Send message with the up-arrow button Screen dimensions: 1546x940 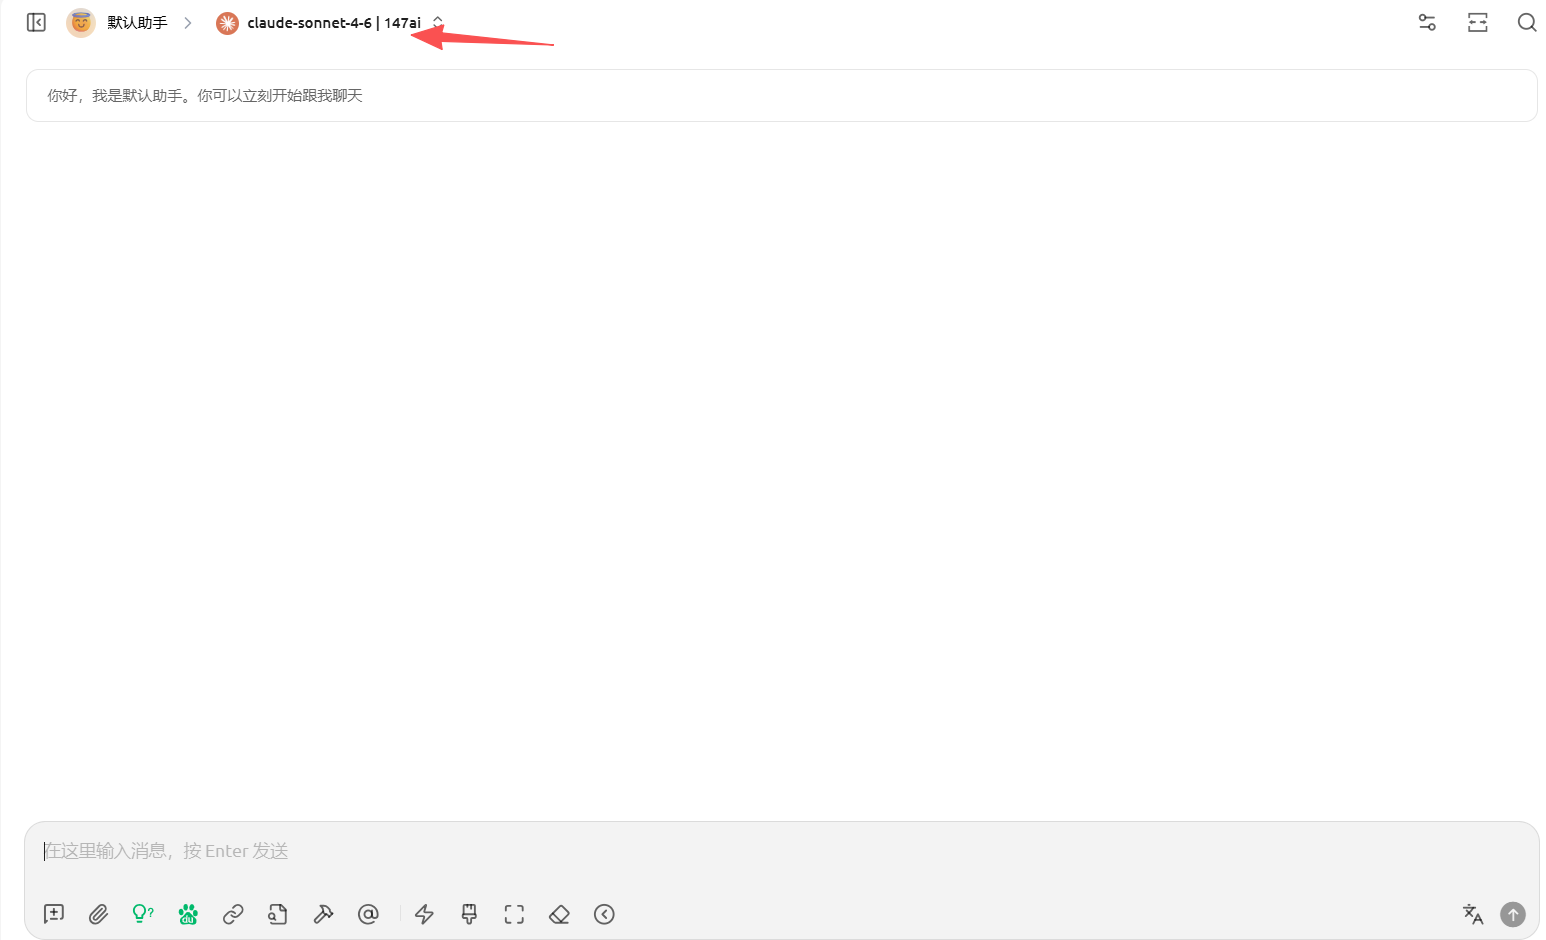[1513, 914]
